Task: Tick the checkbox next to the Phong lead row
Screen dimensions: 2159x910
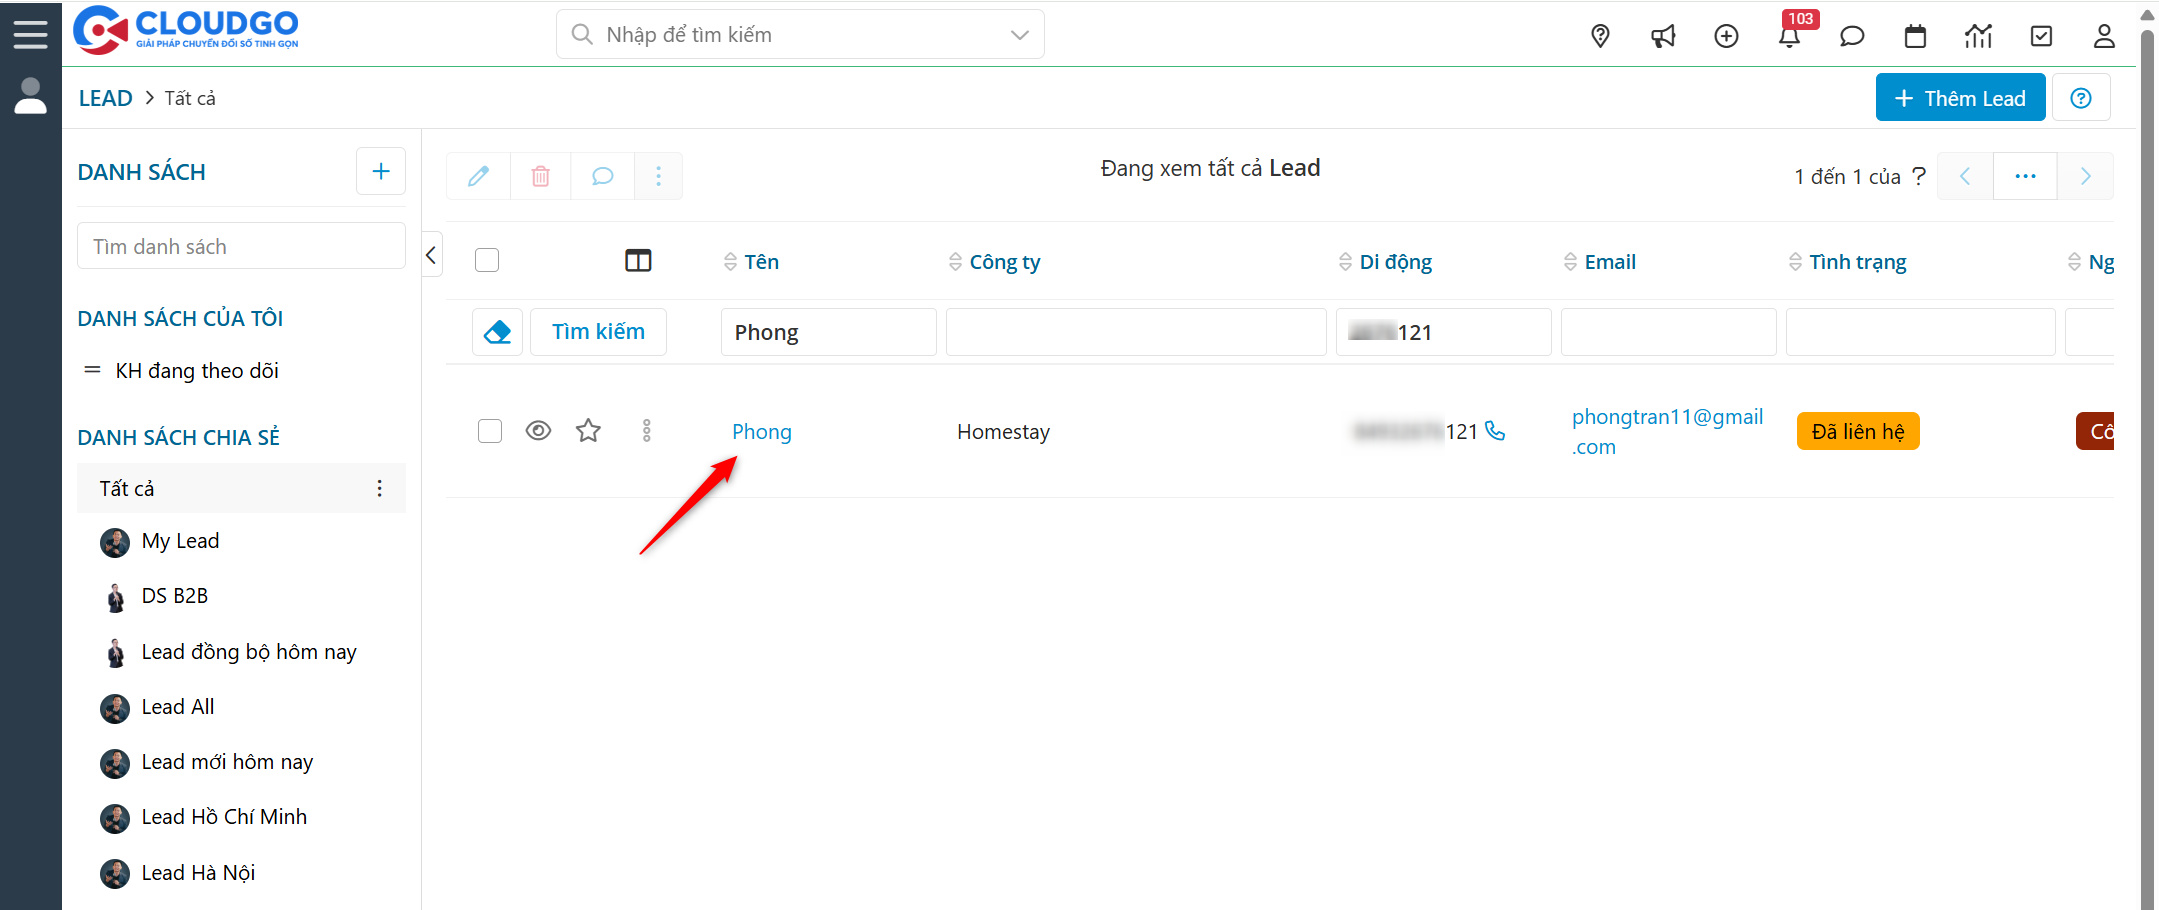Action: [x=489, y=431]
